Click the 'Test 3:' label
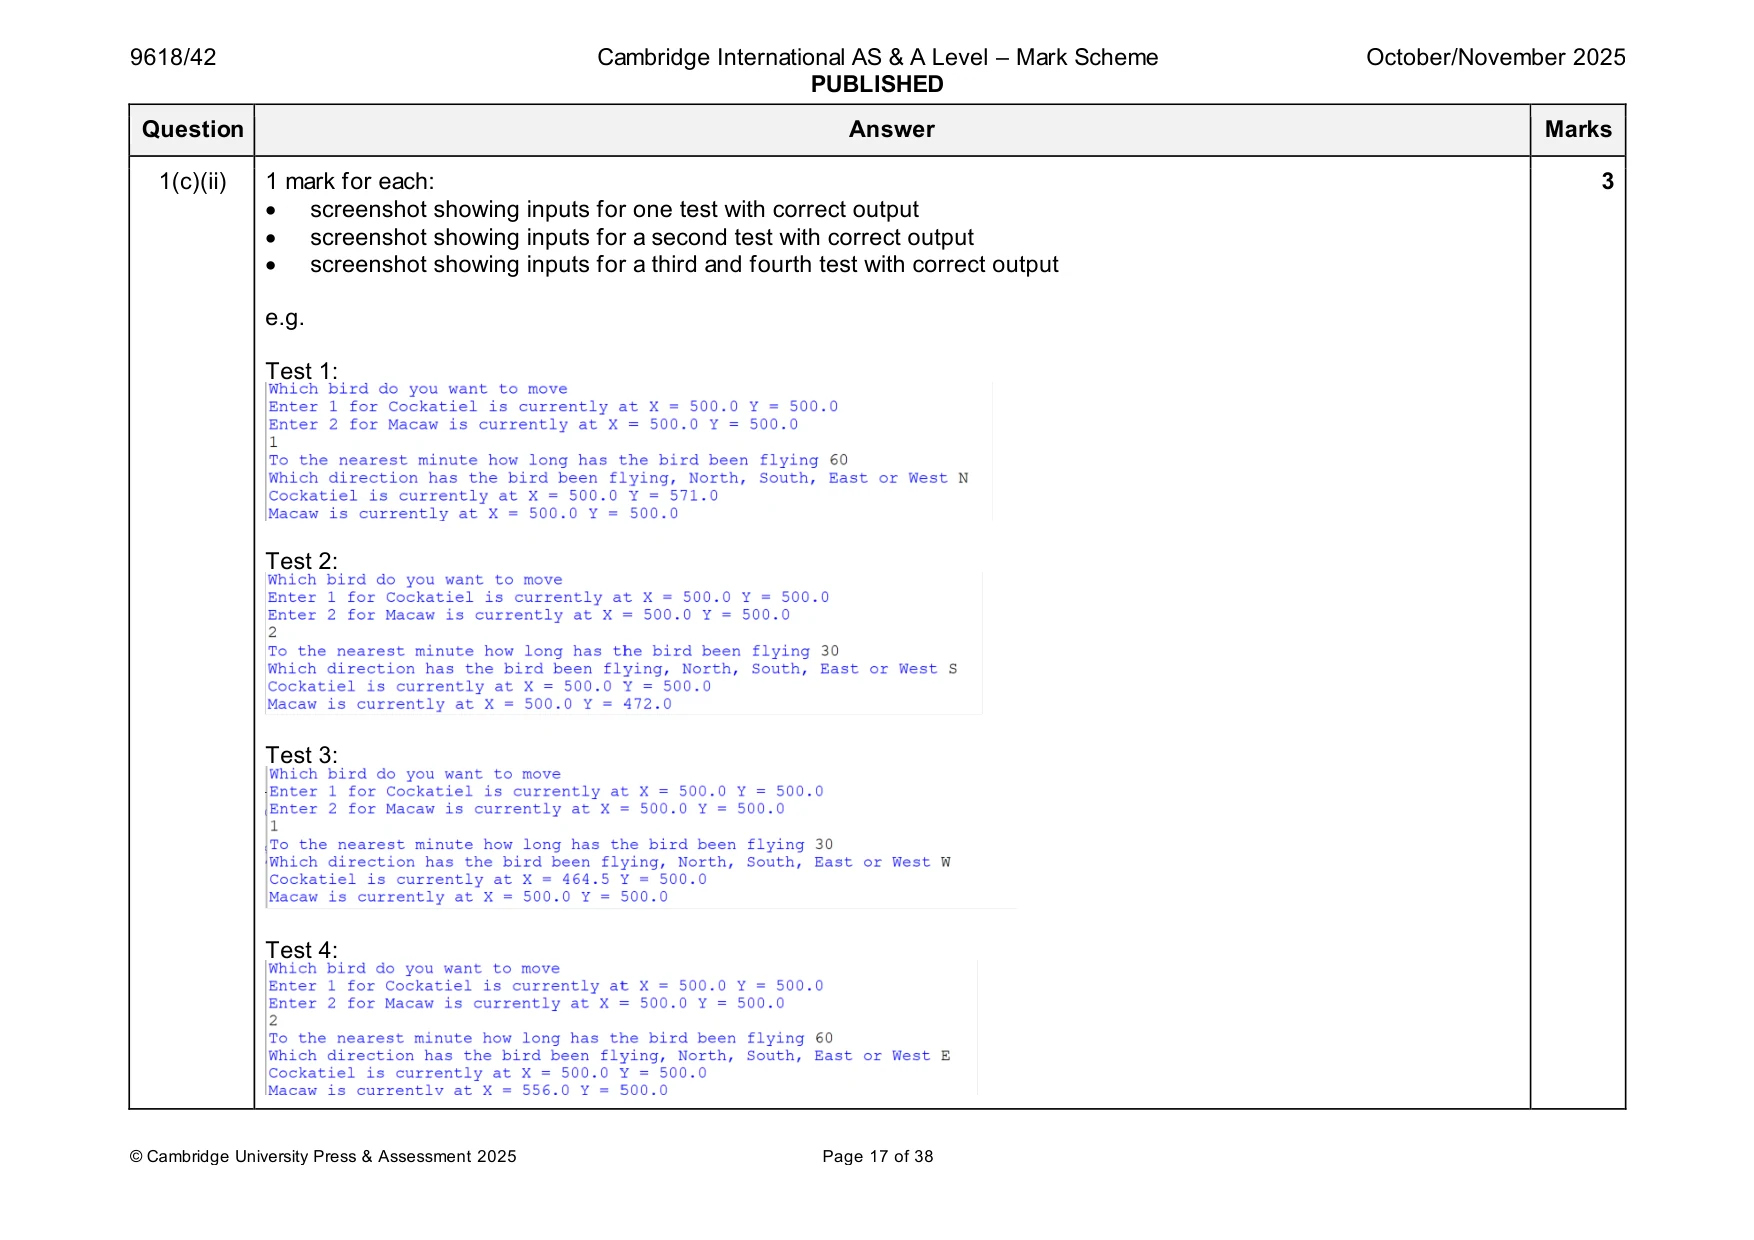 (302, 756)
